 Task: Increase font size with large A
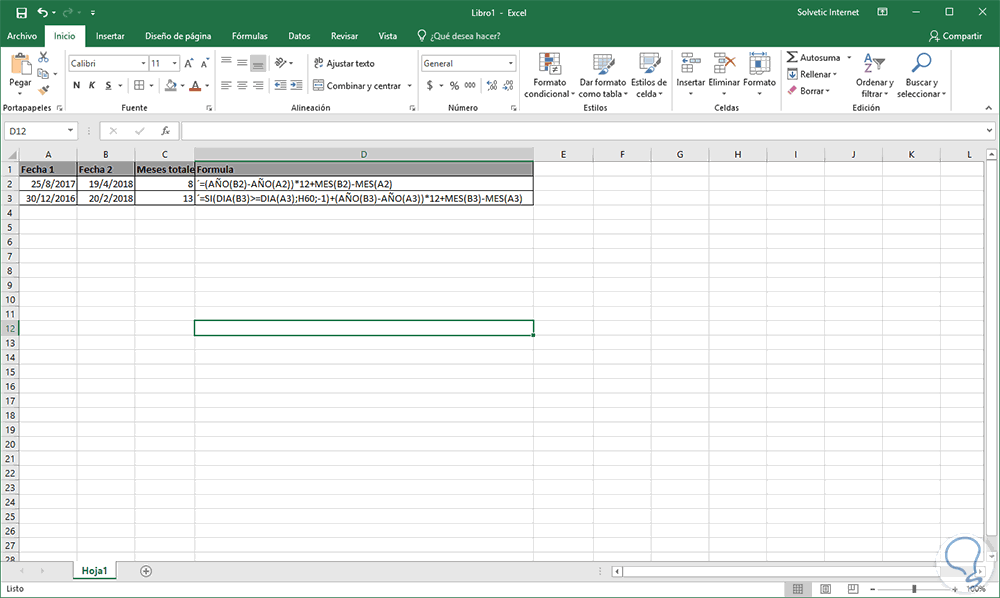click(x=189, y=64)
